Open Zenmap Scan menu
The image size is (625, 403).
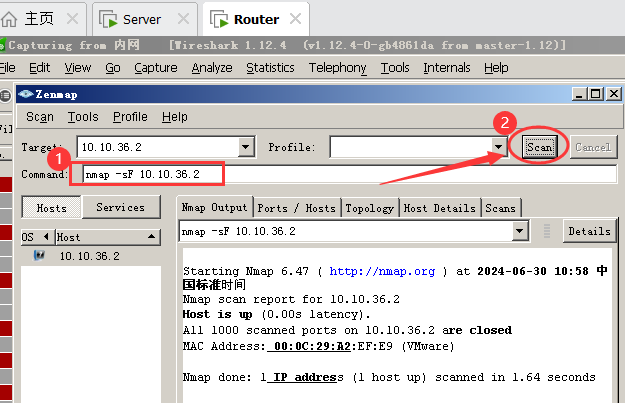39,117
